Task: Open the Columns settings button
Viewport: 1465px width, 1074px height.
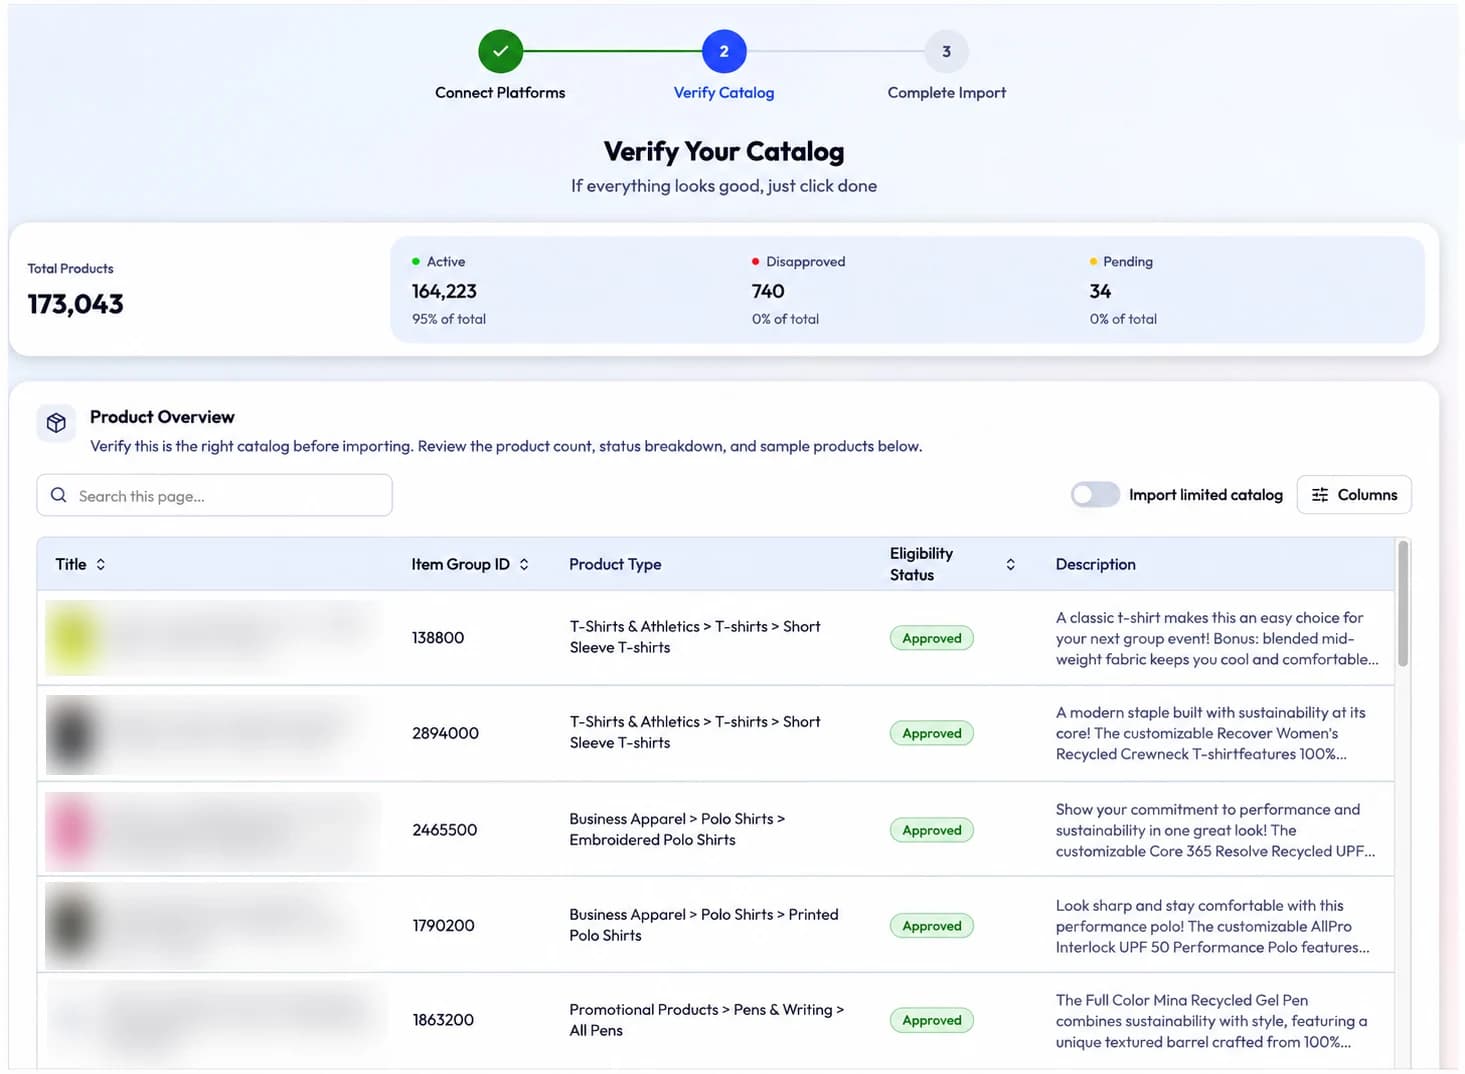Action: click(x=1354, y=495)
